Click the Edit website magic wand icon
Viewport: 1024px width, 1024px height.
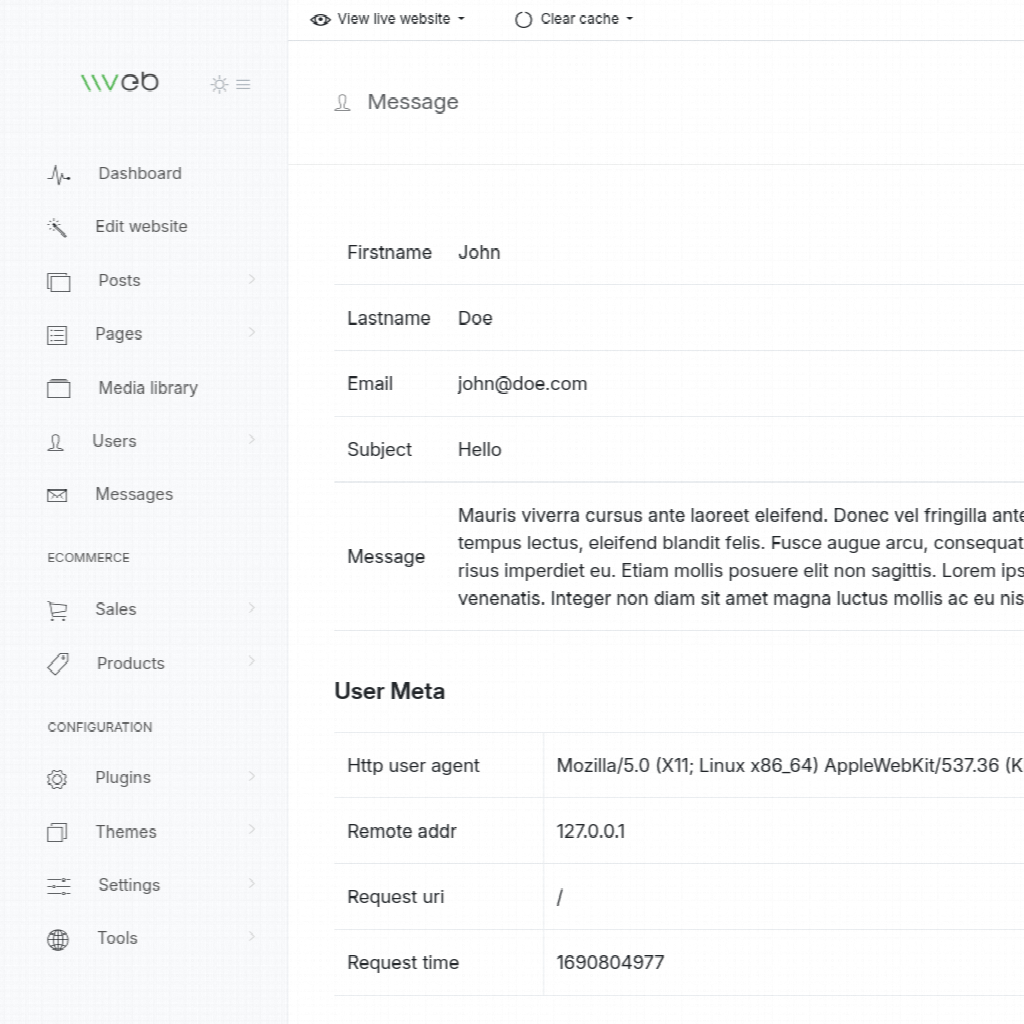tap(58, 228)
